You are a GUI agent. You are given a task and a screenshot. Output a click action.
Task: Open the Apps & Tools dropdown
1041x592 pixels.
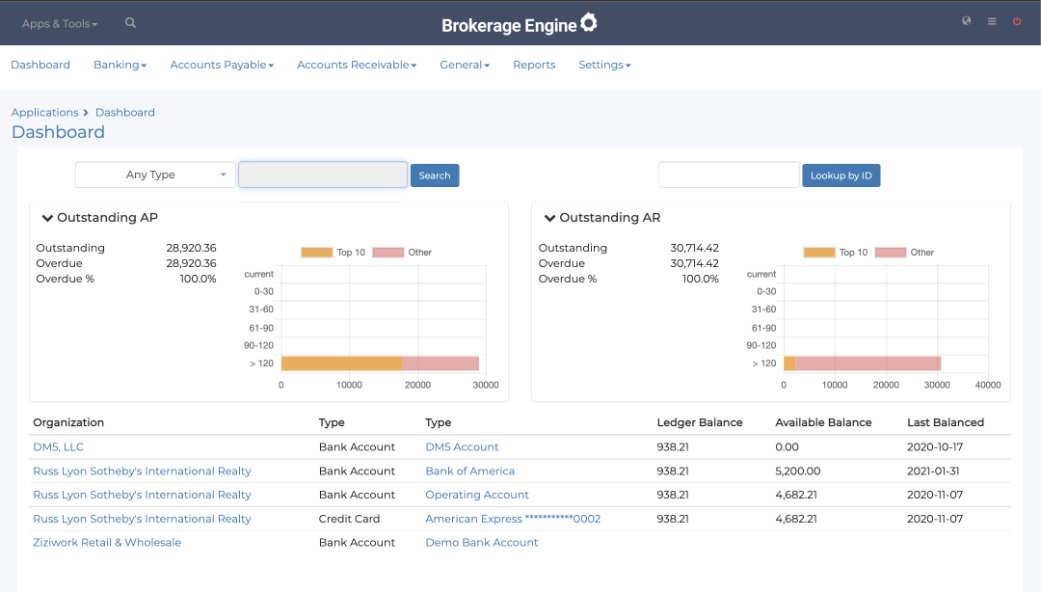tap(60, 24)
